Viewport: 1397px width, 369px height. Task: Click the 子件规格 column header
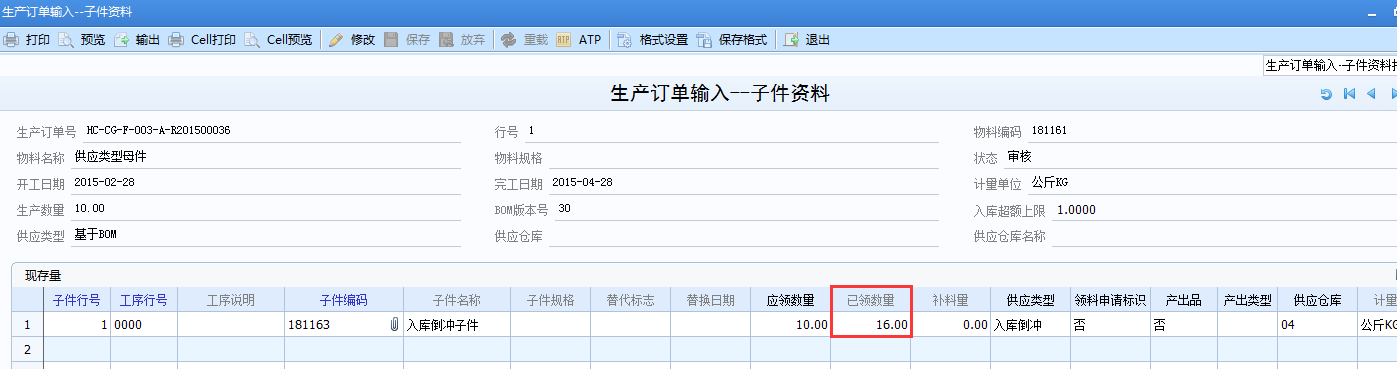pos(550,300)
